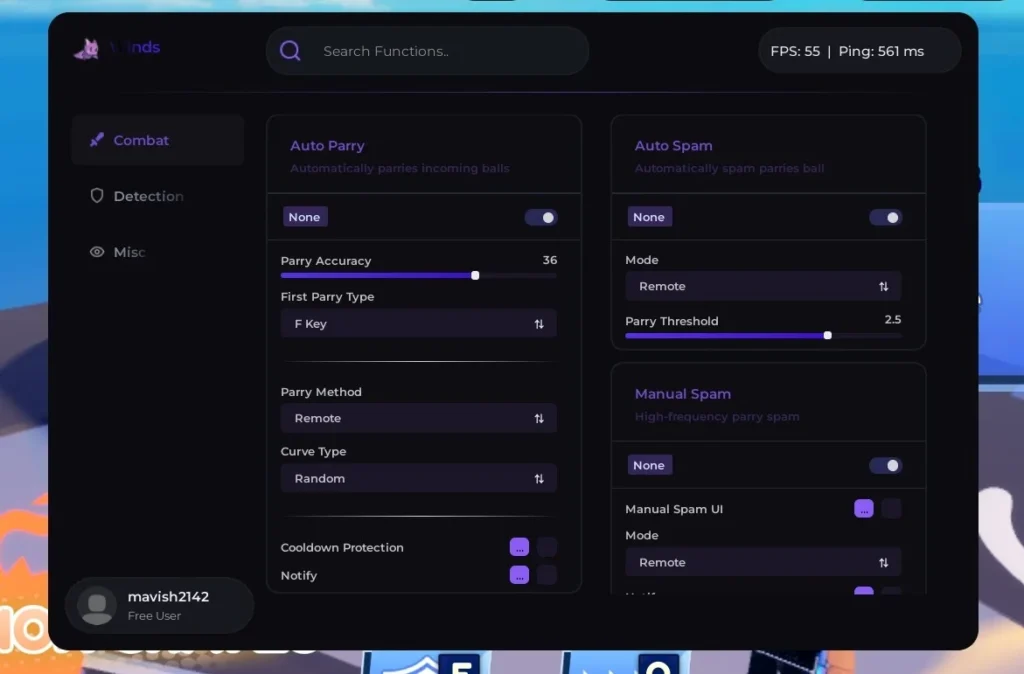Enable the Notify checkbox under Auto Parry
The image size is (1024, 674).
click(547, 575)
